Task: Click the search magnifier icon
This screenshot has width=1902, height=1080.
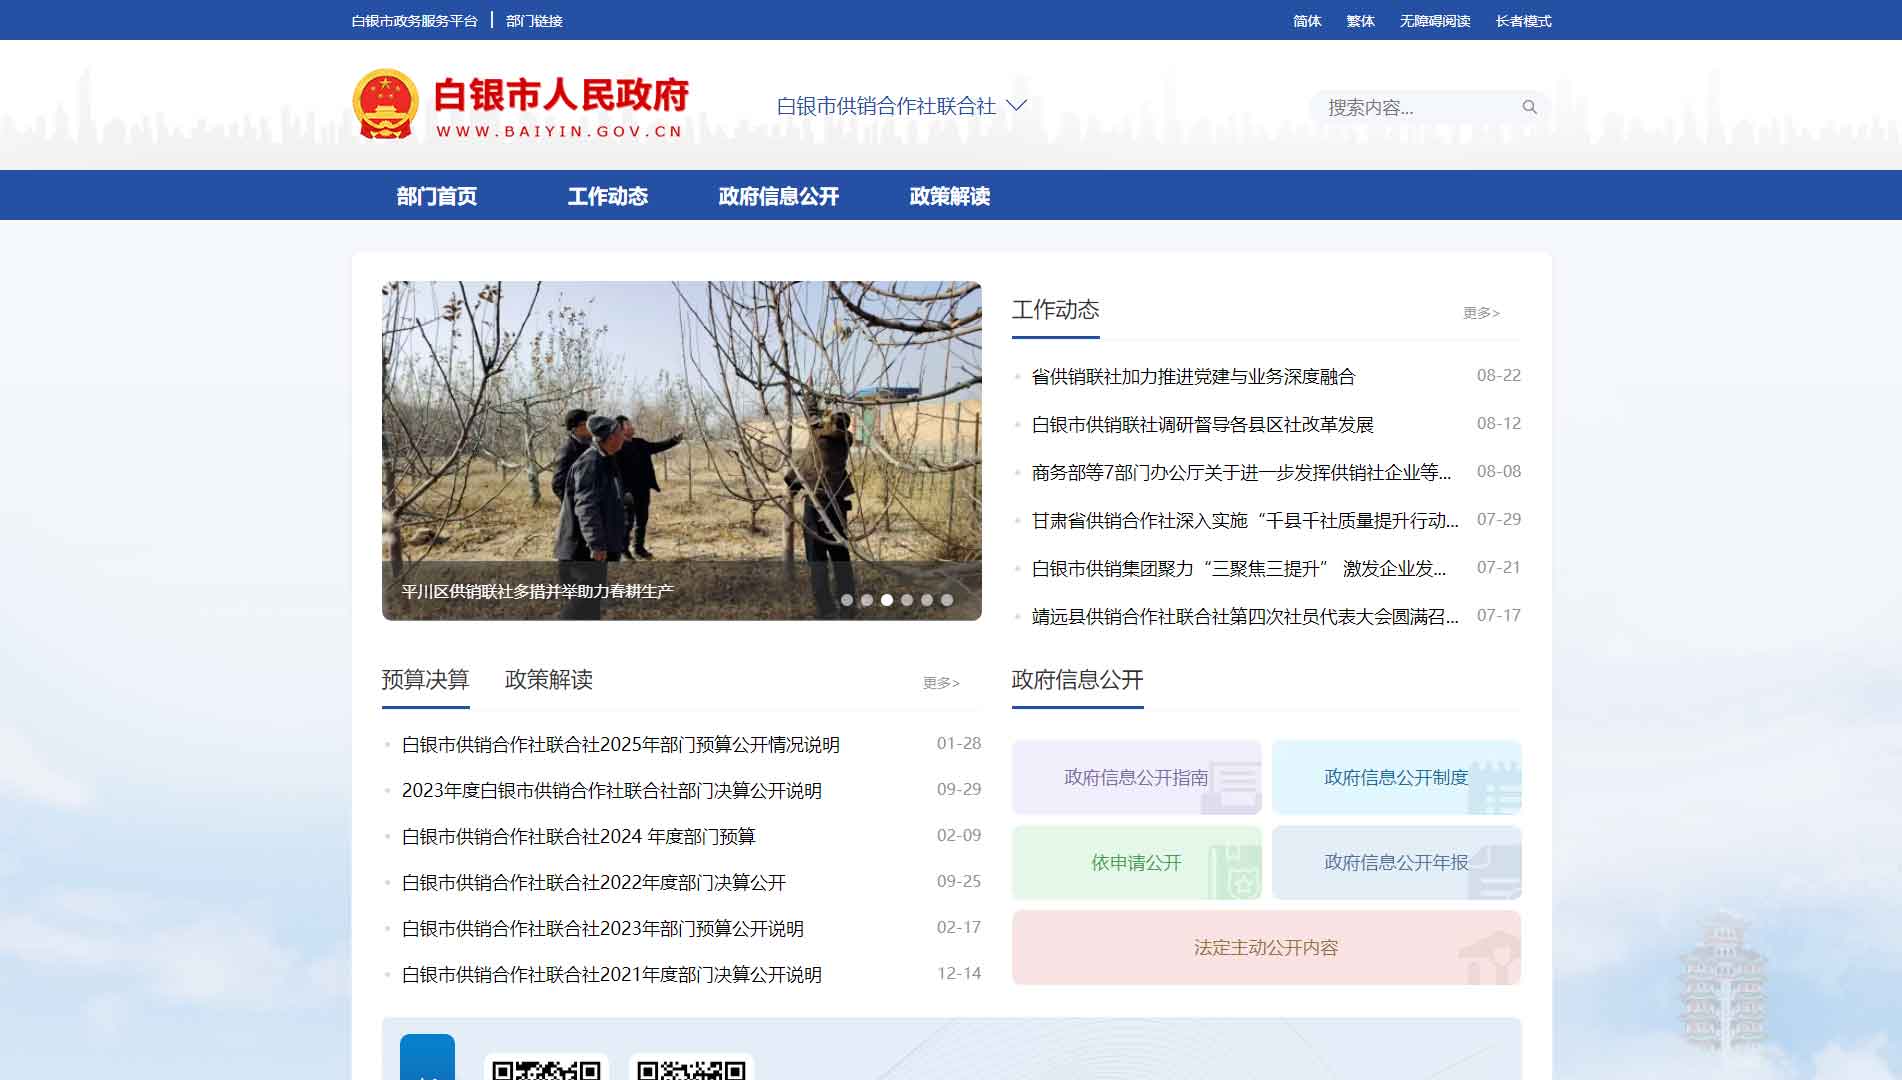Action: pos(1529,107)
